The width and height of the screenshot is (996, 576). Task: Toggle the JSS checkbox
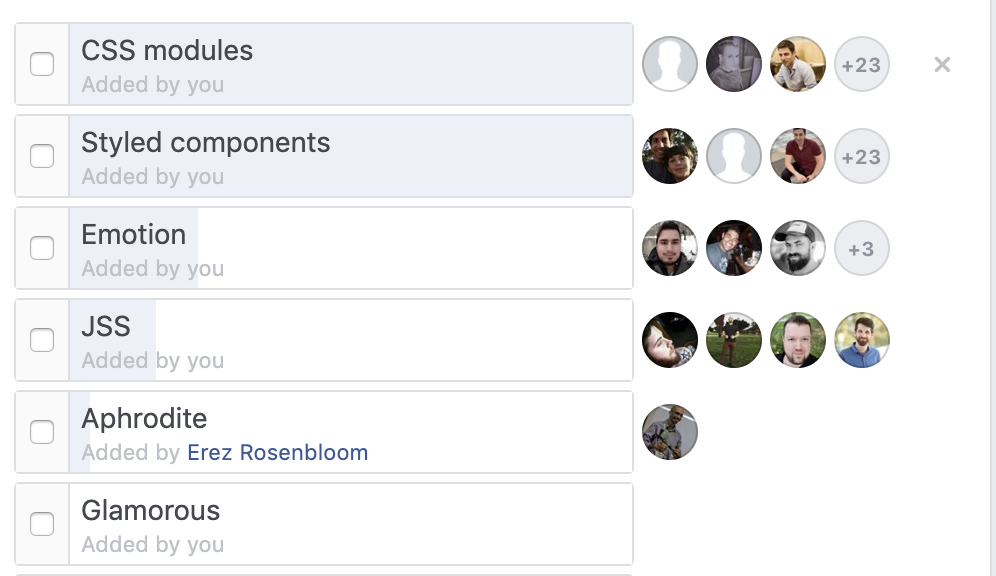click(x=42, y=340)
